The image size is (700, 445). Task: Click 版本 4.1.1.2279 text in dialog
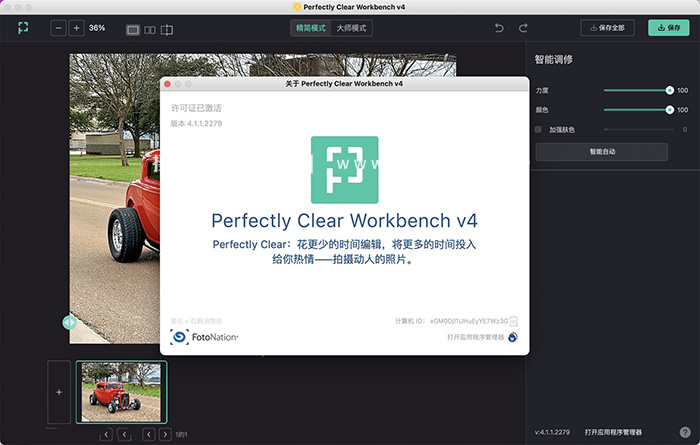(x=196, y=124)
